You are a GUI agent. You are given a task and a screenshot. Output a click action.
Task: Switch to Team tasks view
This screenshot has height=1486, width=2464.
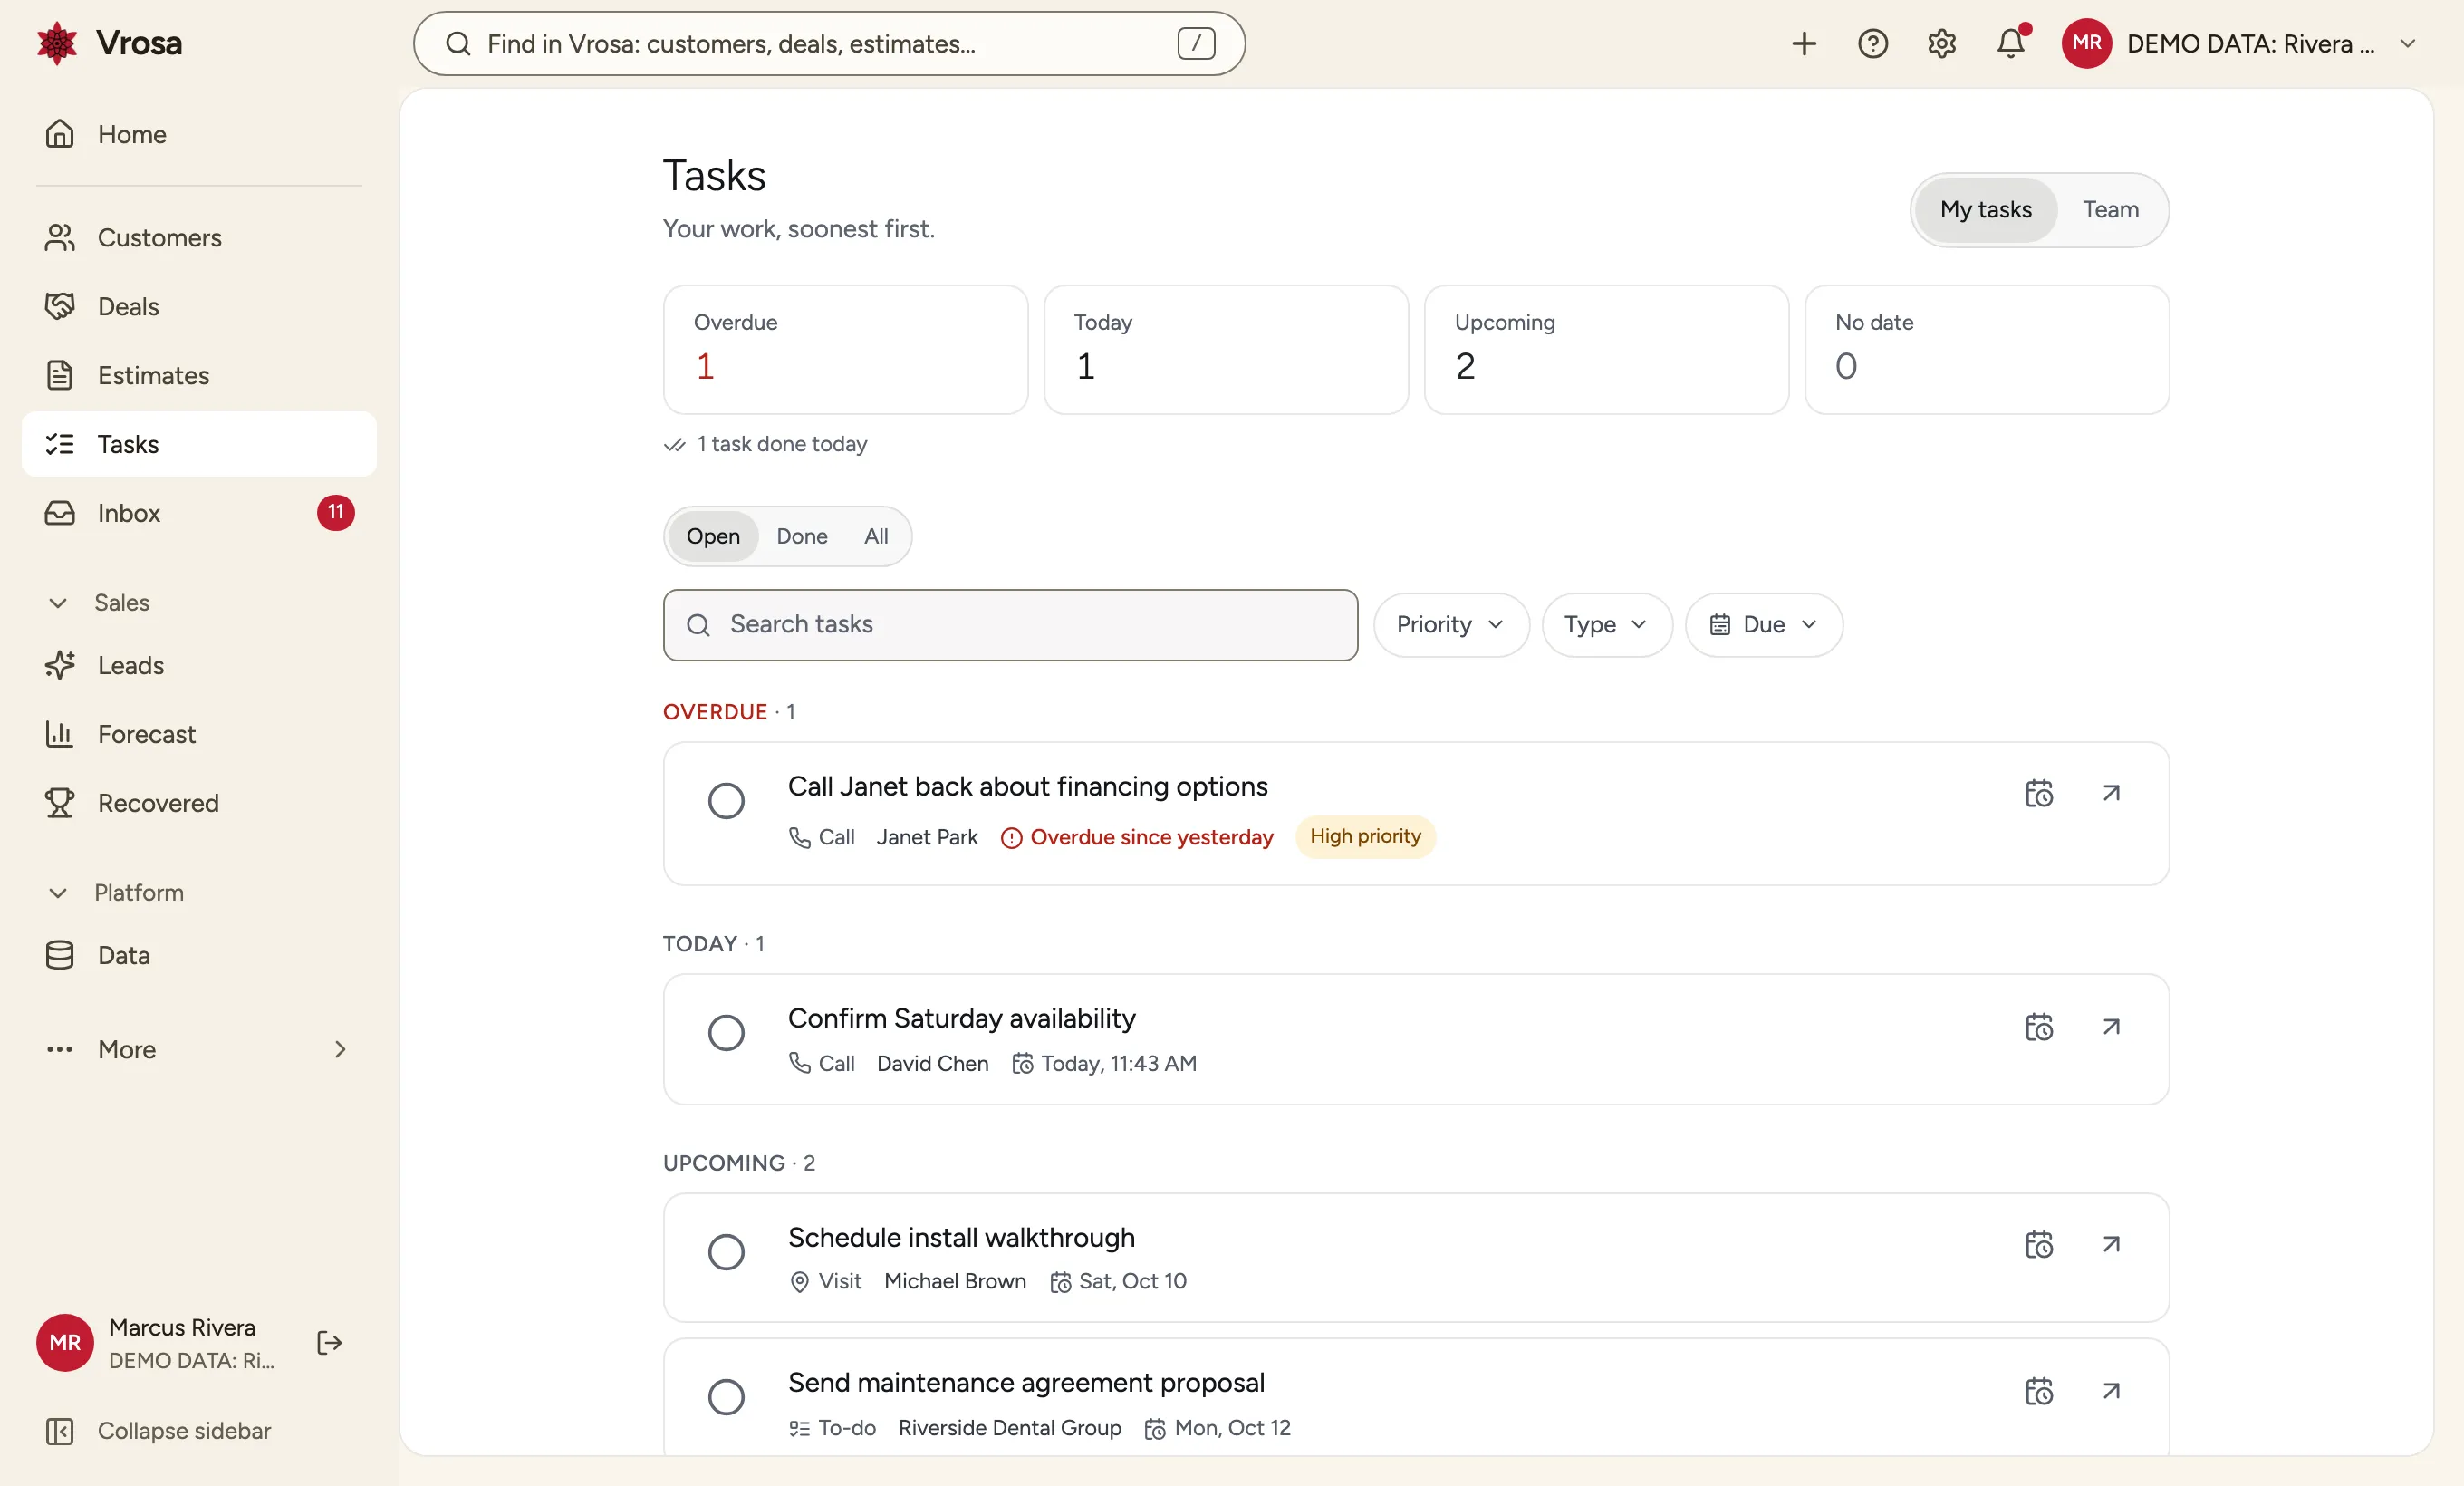point(2110,210)
